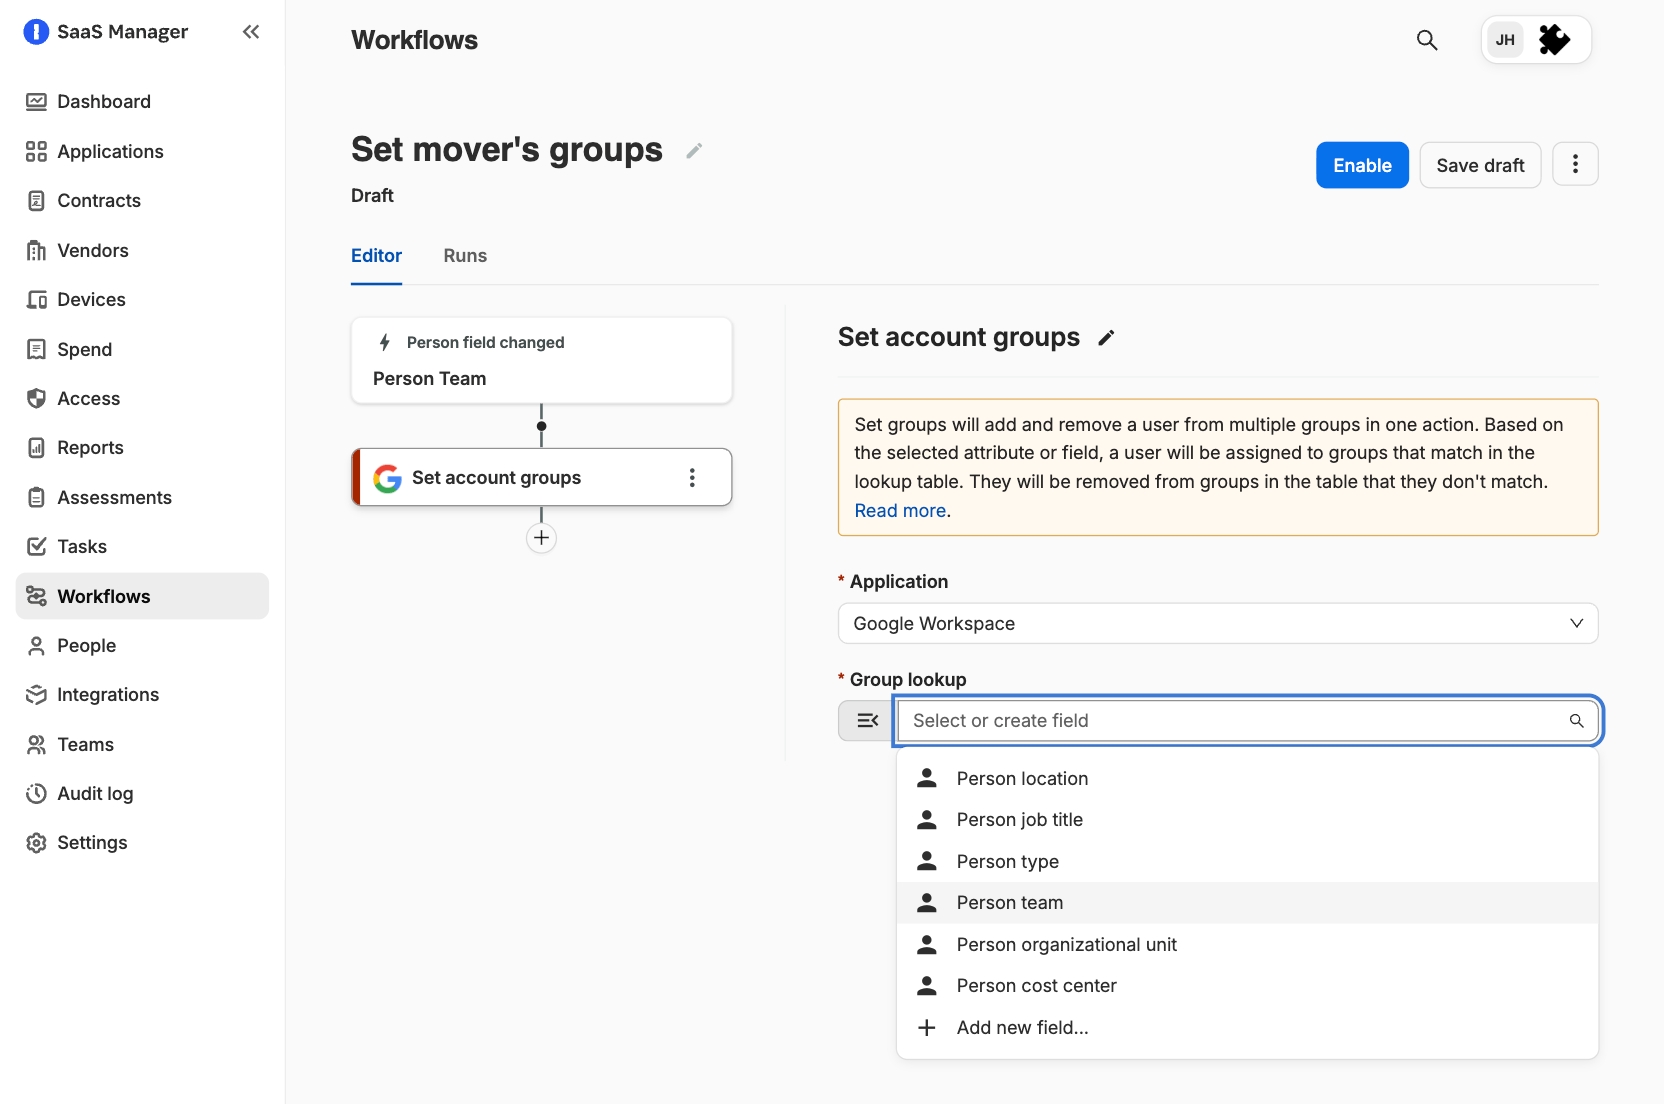The width and height of the screenshot is (1664, 1104).
Task: Click the Workflows sidebar icon
Action: (36, 596)
